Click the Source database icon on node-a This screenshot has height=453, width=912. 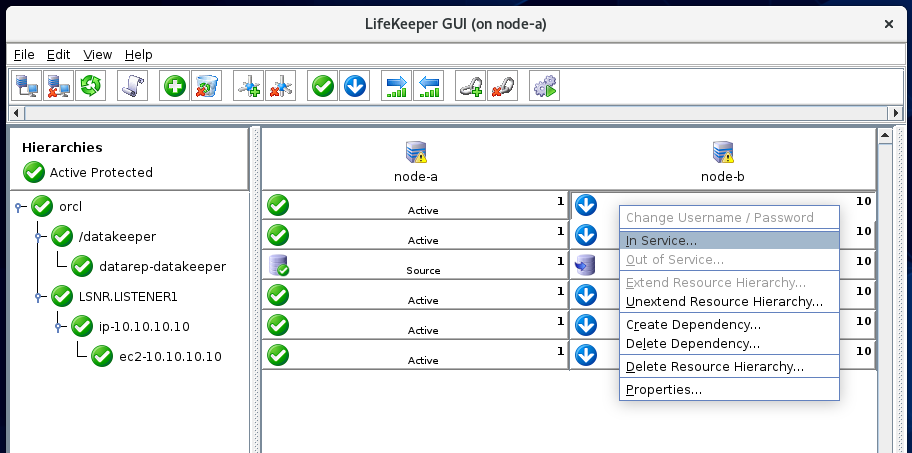click(x=279, y=265)
